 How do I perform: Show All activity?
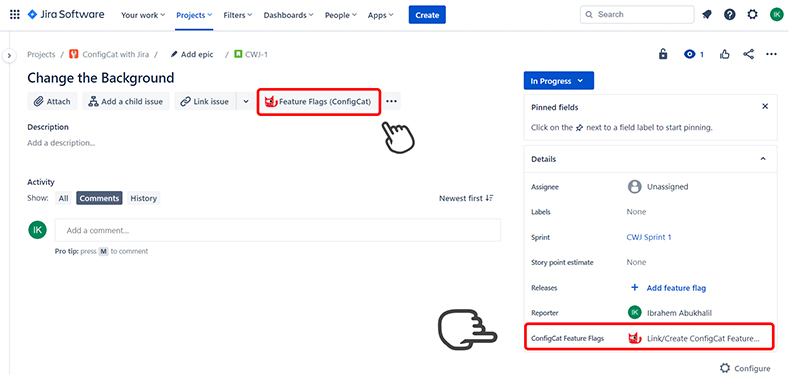[x=63, y=198]
